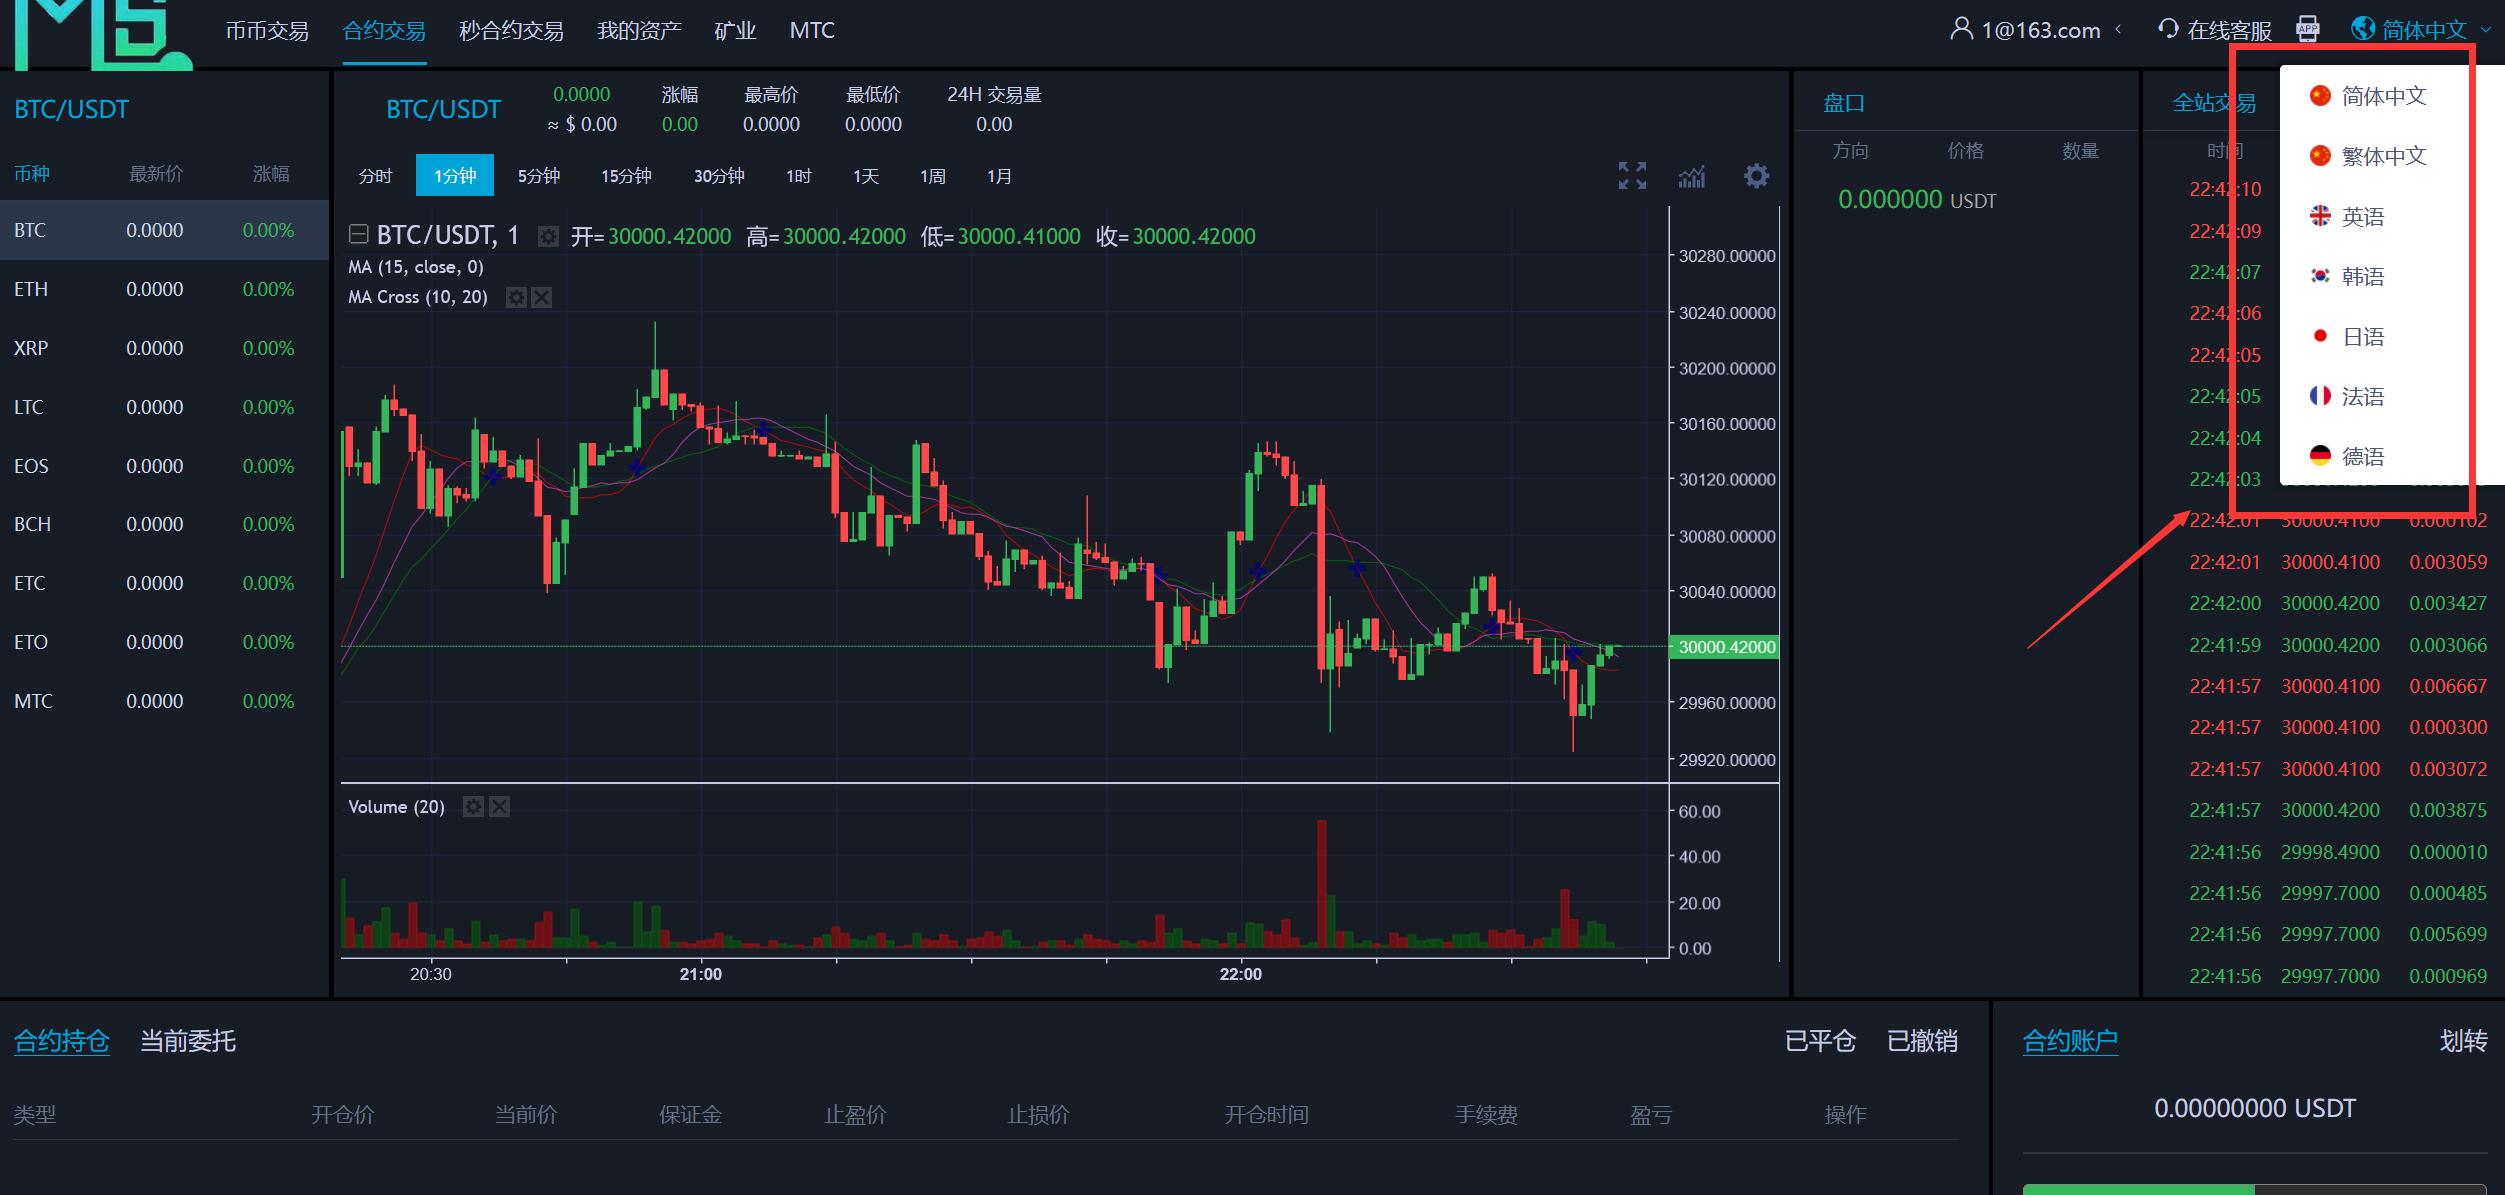This screenshot has width=2505, height=1195.
Task: Click the Japan flag beside 日语
Action: [2320, 336]
